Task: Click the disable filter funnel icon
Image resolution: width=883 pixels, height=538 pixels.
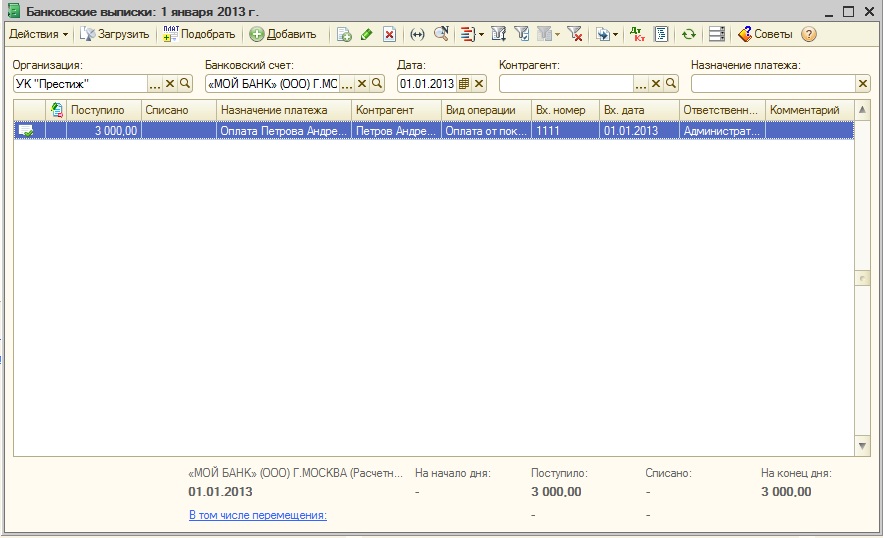Action: [x=575, y=34]
